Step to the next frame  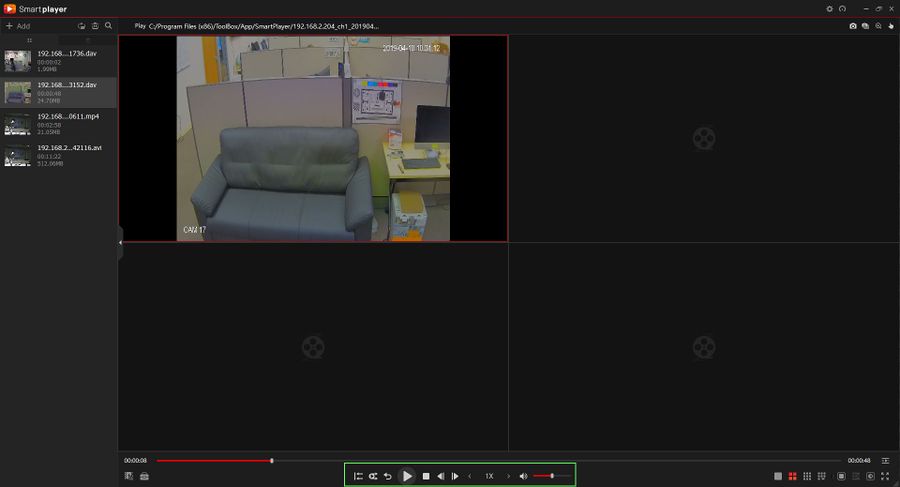[455, 476]
